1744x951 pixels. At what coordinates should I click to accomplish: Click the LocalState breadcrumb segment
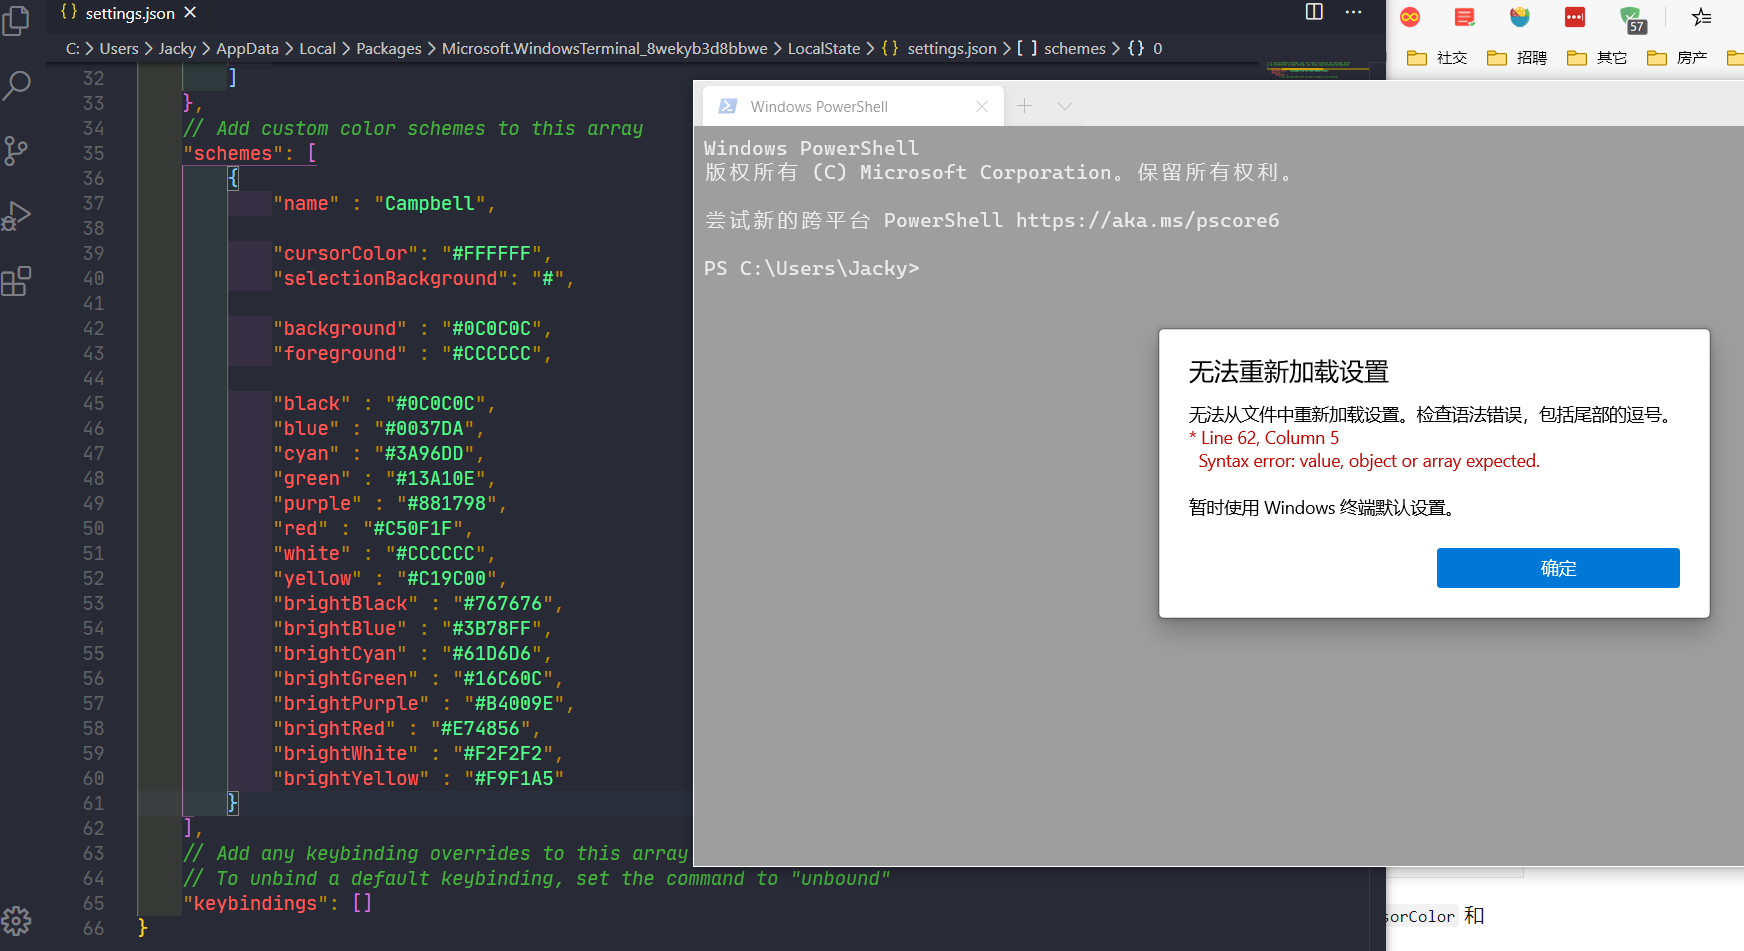pyautogui.click(x=824, y=48)
